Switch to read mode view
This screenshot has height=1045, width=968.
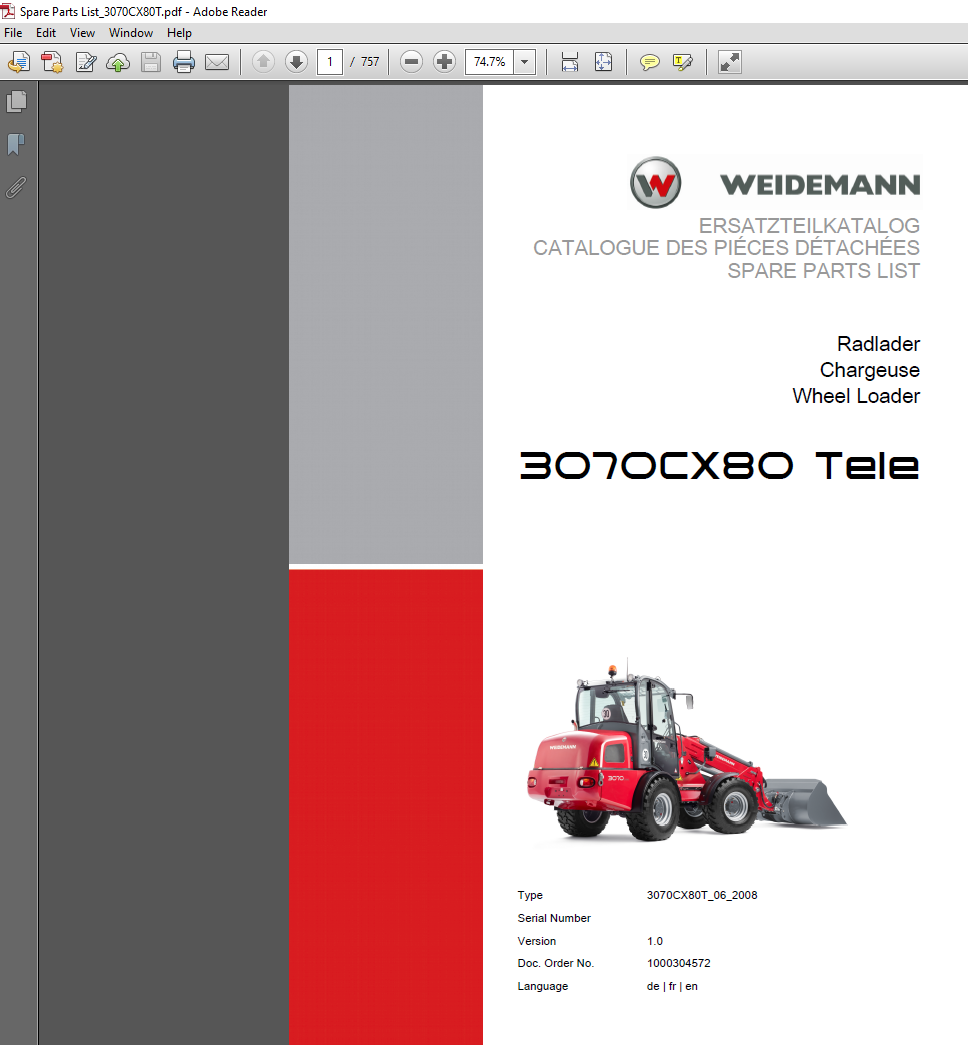pos(730,62)
